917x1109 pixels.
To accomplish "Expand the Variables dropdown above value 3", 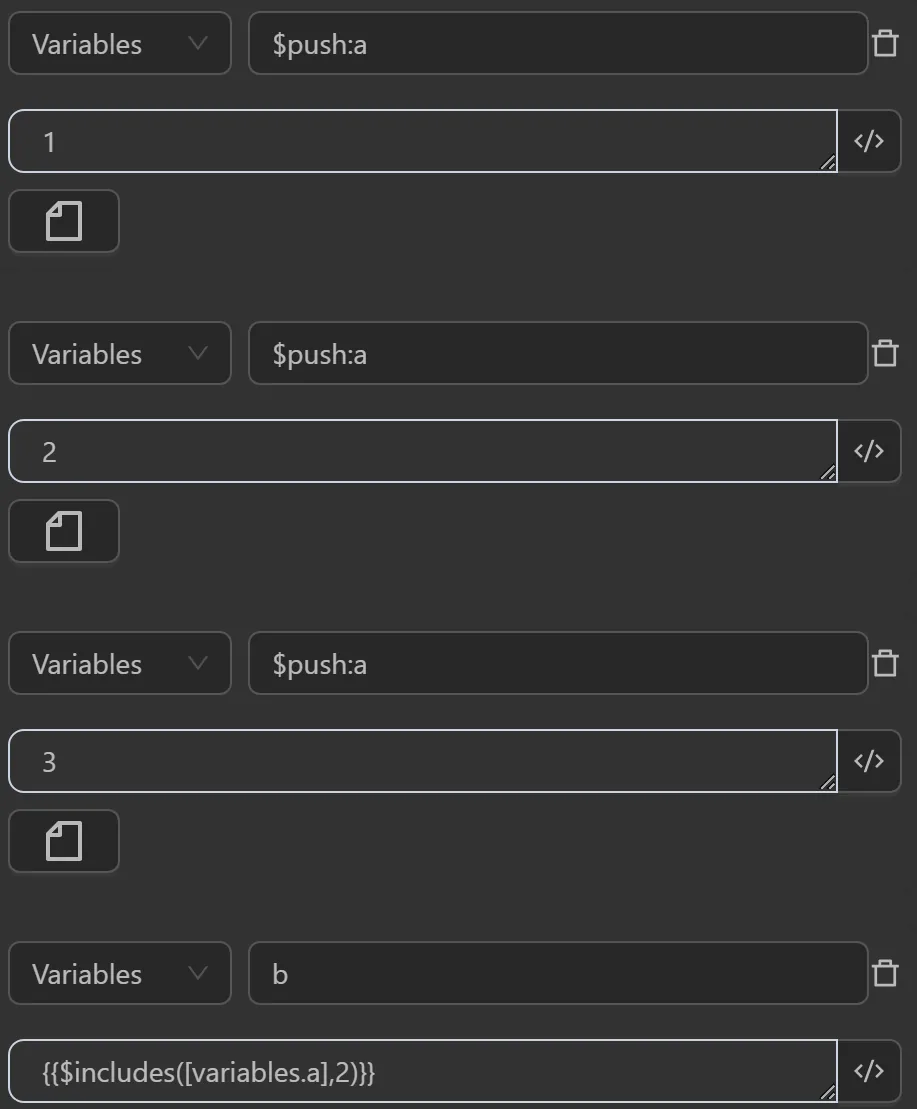I will [x=120, y=663].
